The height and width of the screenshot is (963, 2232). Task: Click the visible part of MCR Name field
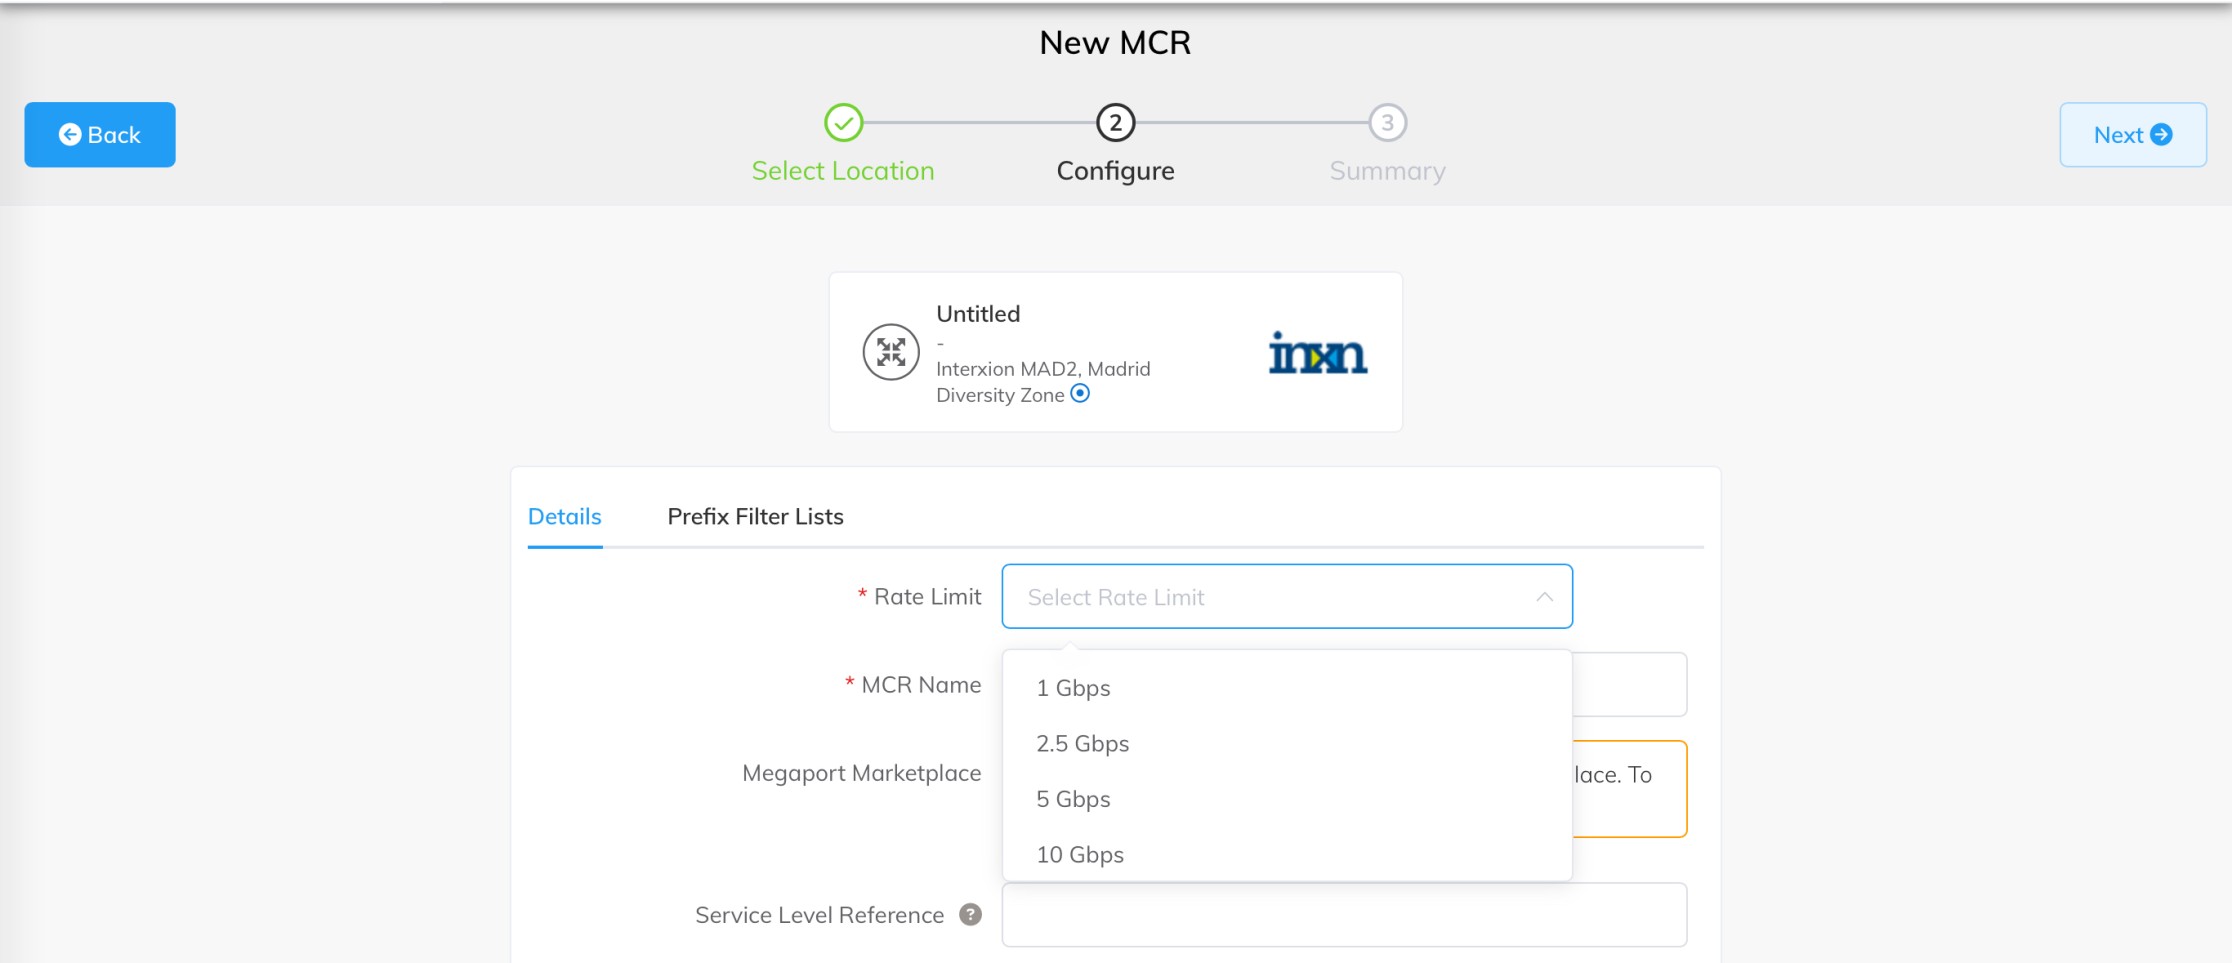click(1630, 685)
